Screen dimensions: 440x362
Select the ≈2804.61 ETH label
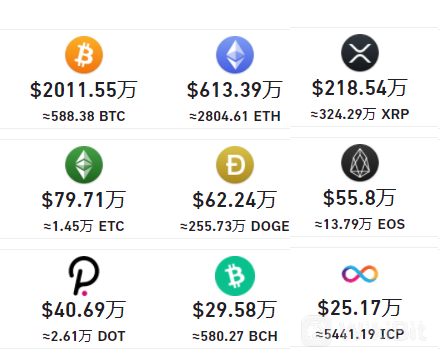pos(235,116)
